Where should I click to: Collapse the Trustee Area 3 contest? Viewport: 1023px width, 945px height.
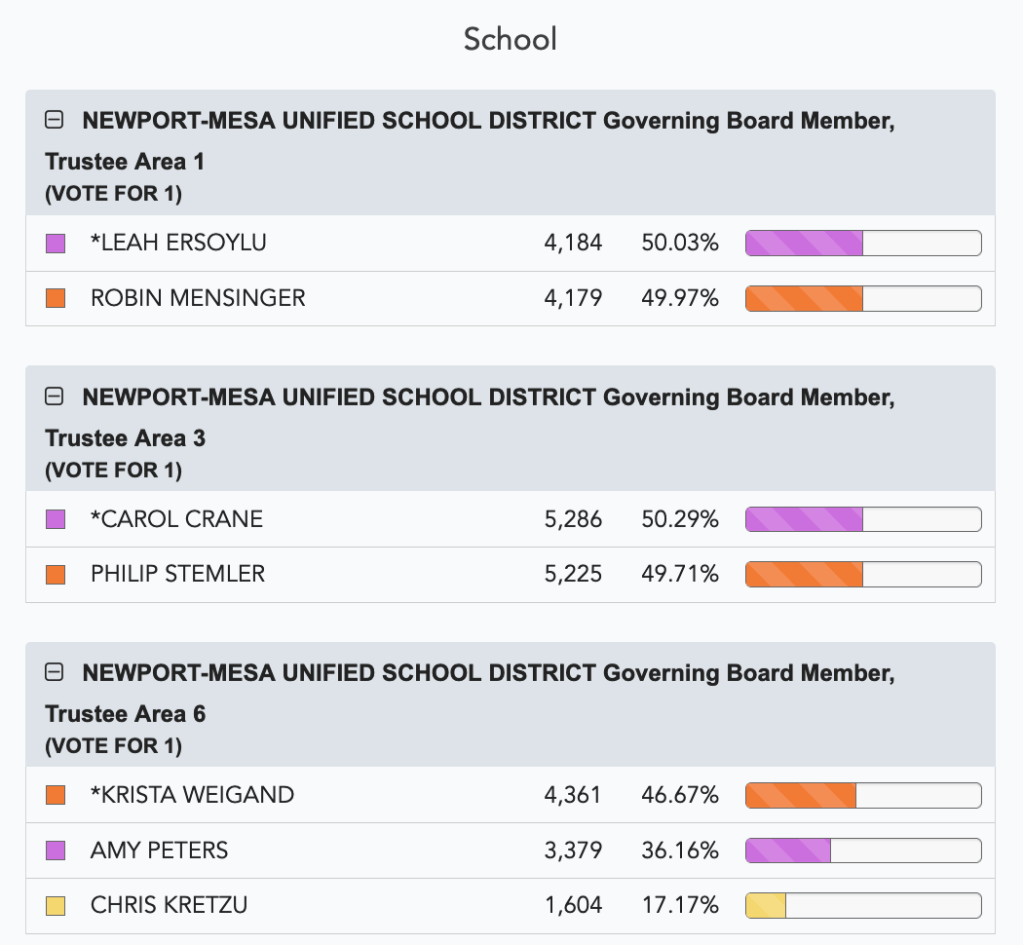pos(55,397)
